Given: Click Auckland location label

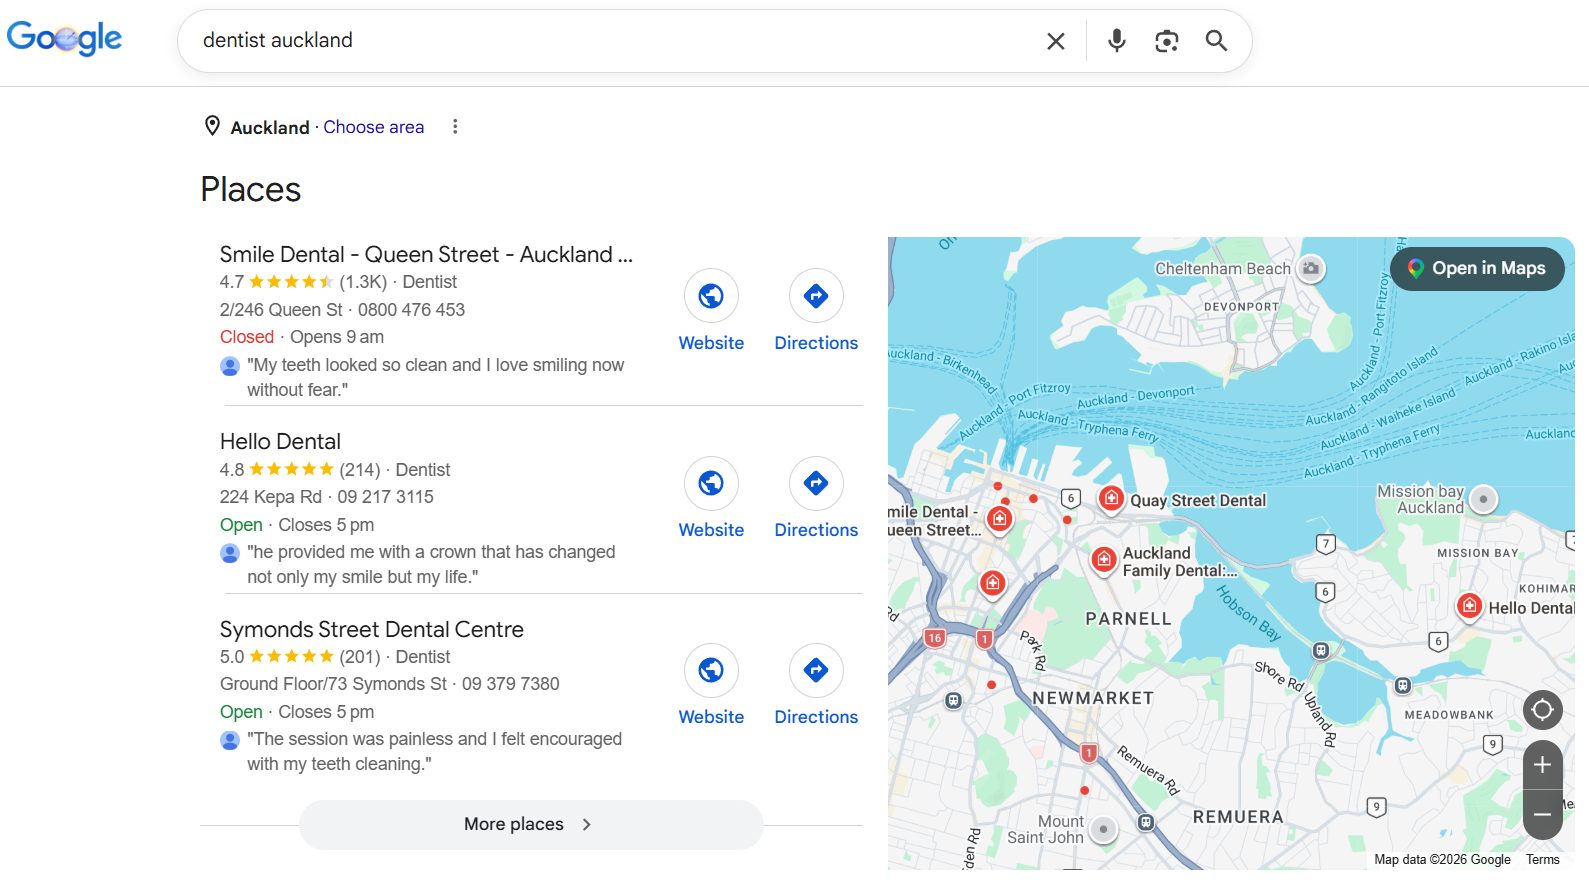Looking at the screenshot, I should pyautogui.click(x=270, y=127).
